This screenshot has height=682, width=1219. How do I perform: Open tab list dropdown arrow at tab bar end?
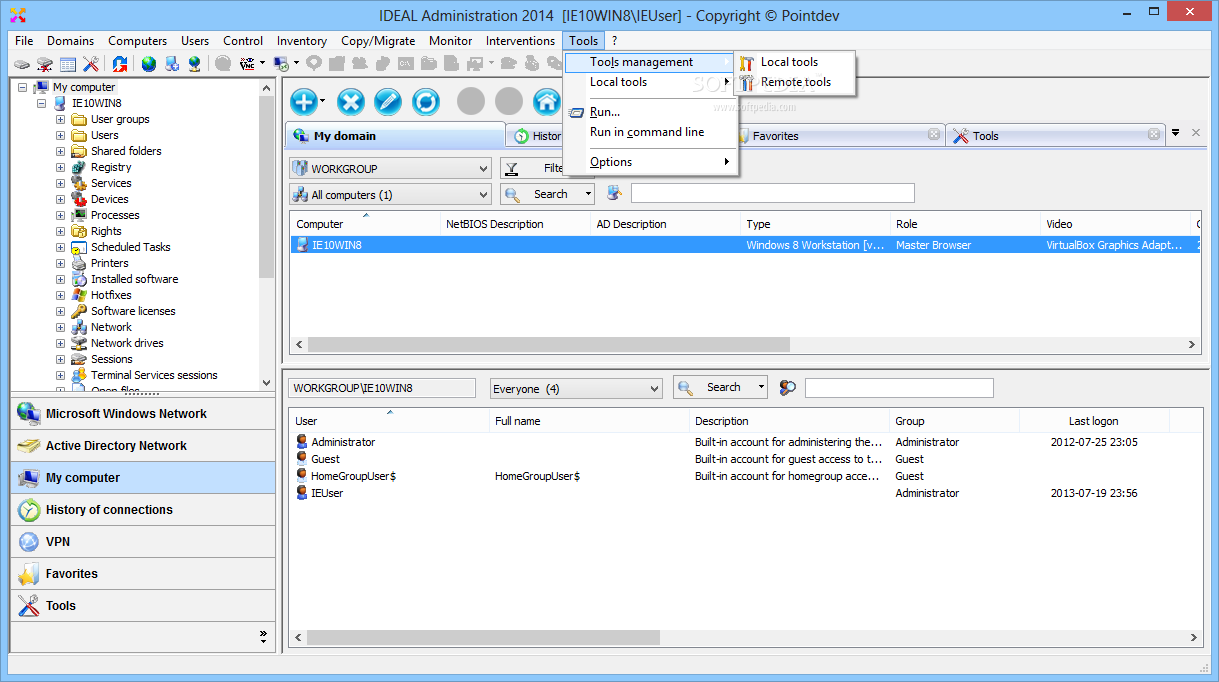(1176, 132)
